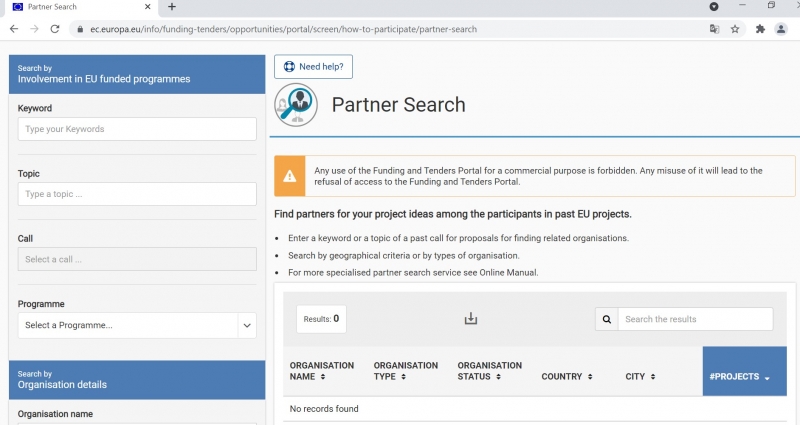Click the orange warning triangle icon
Screen dimensions: 800x425
click(290, 177)
